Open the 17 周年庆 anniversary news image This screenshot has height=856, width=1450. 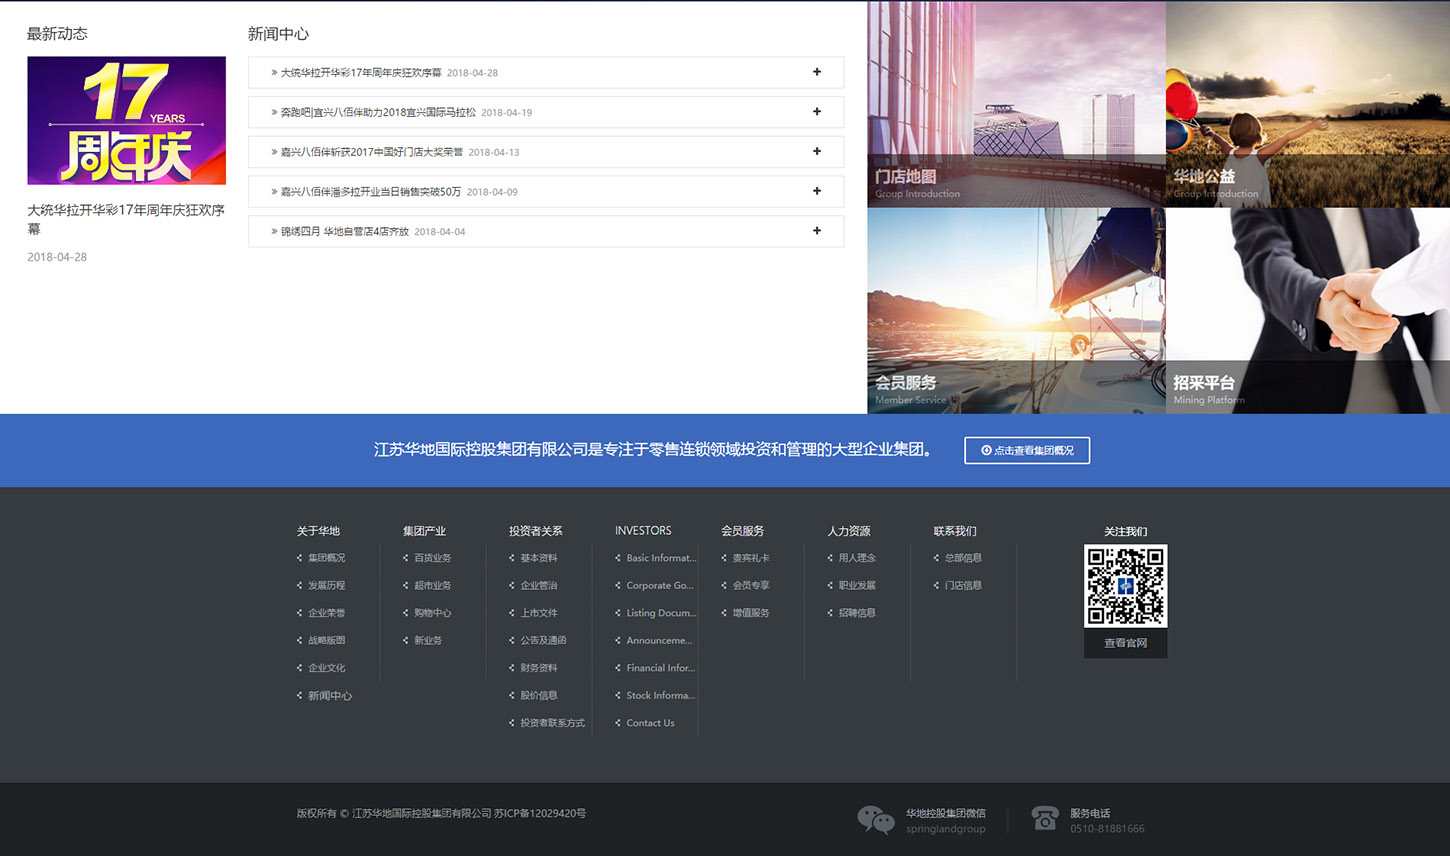point(126,121)
